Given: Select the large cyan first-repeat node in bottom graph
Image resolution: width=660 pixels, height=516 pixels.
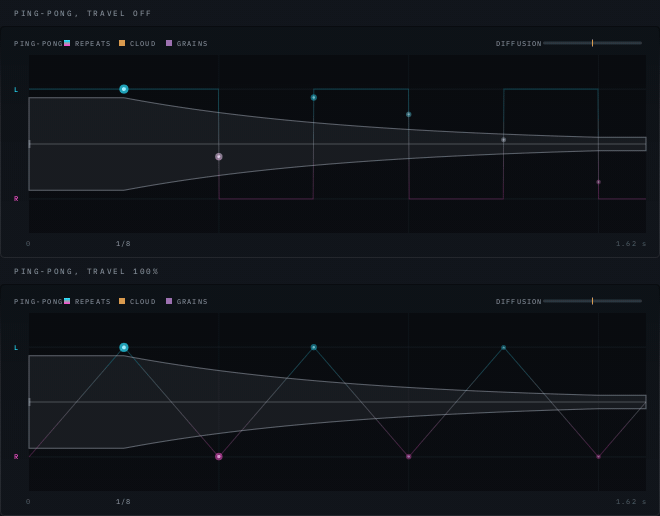Looking at the screenshot, I should coord(124,347).
